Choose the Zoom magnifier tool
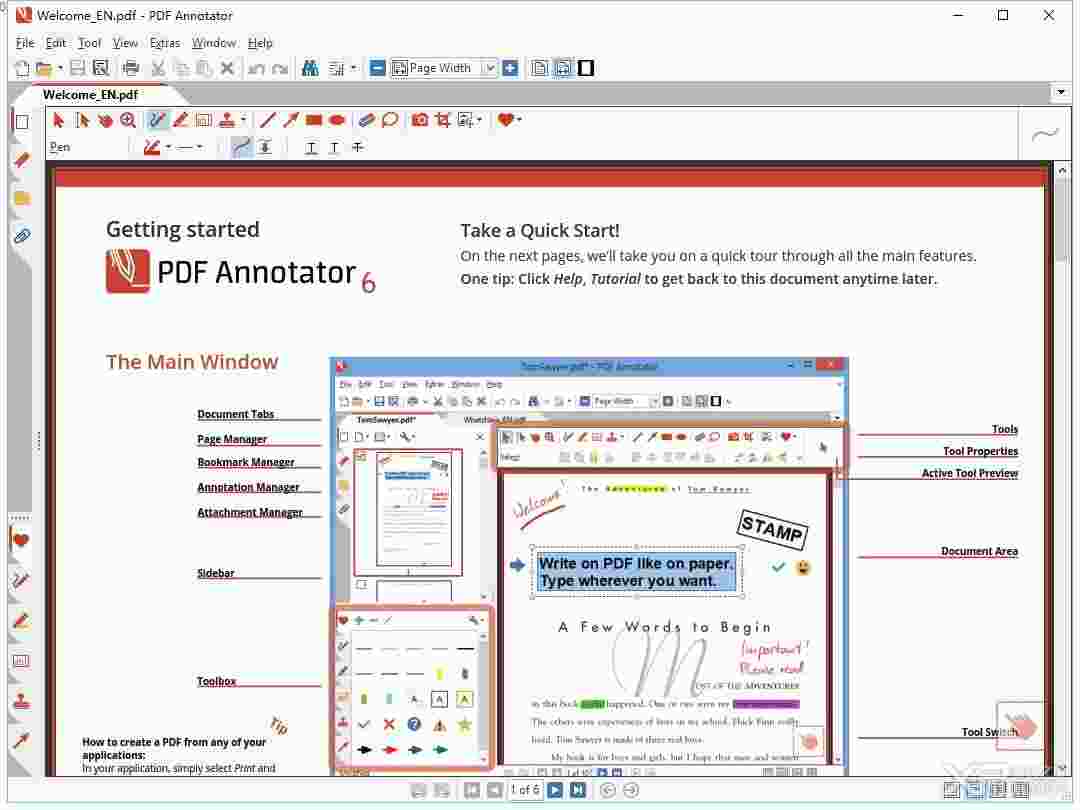The height and width of the screenshot is (810, 1080). 128,121
